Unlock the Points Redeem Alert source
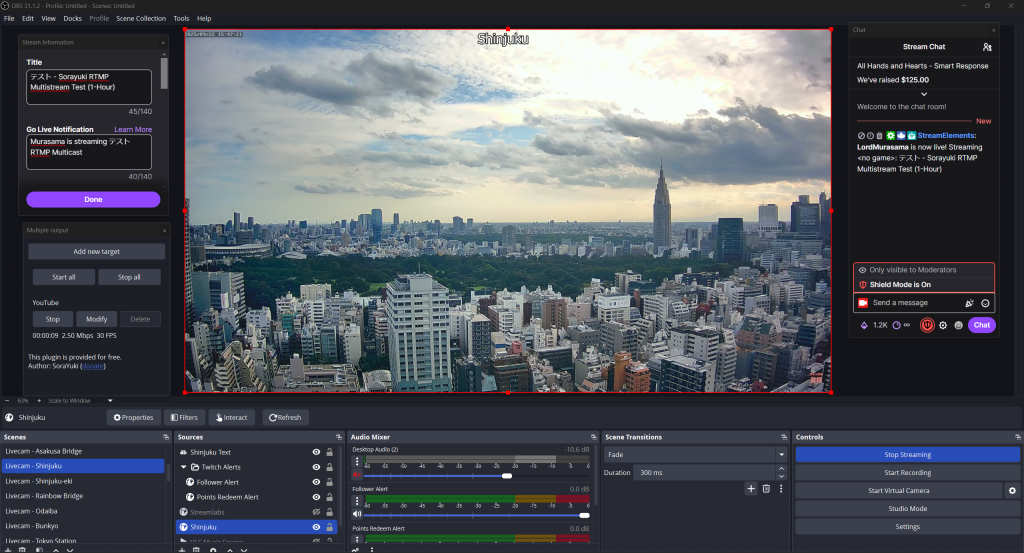The height and width of the screenshot is (553, 1024). click(329, 497)
